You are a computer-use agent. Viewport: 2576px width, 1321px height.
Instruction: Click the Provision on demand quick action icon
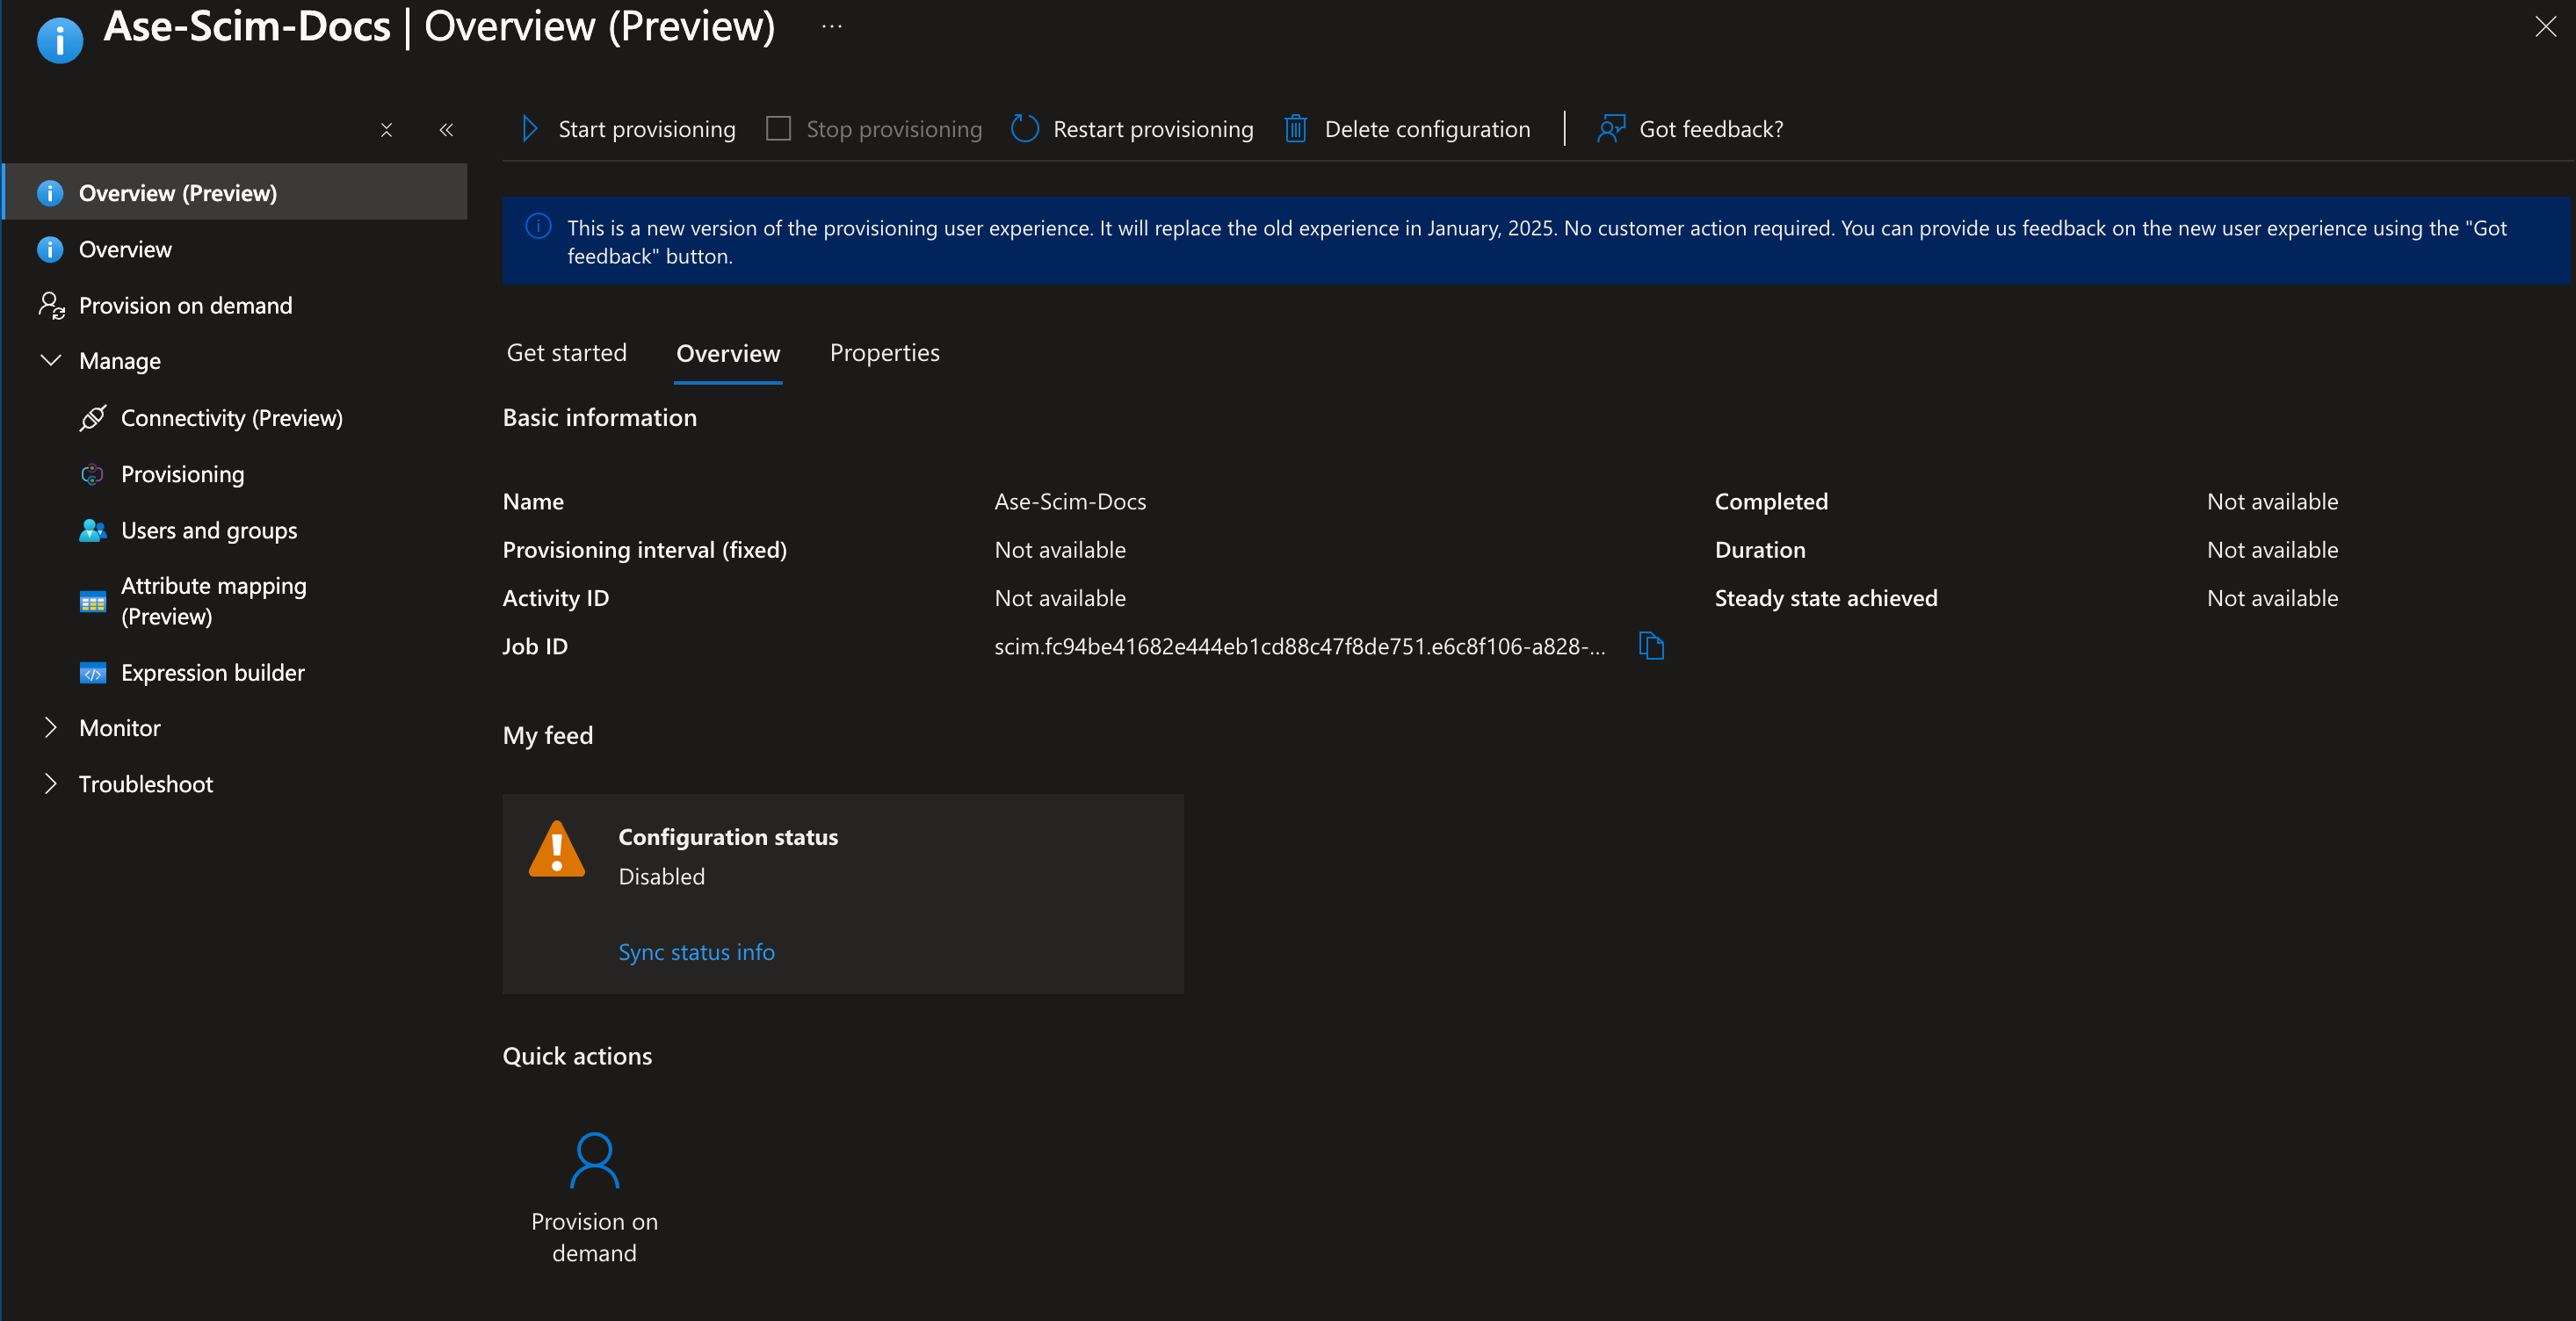[x=594, y=1160]
